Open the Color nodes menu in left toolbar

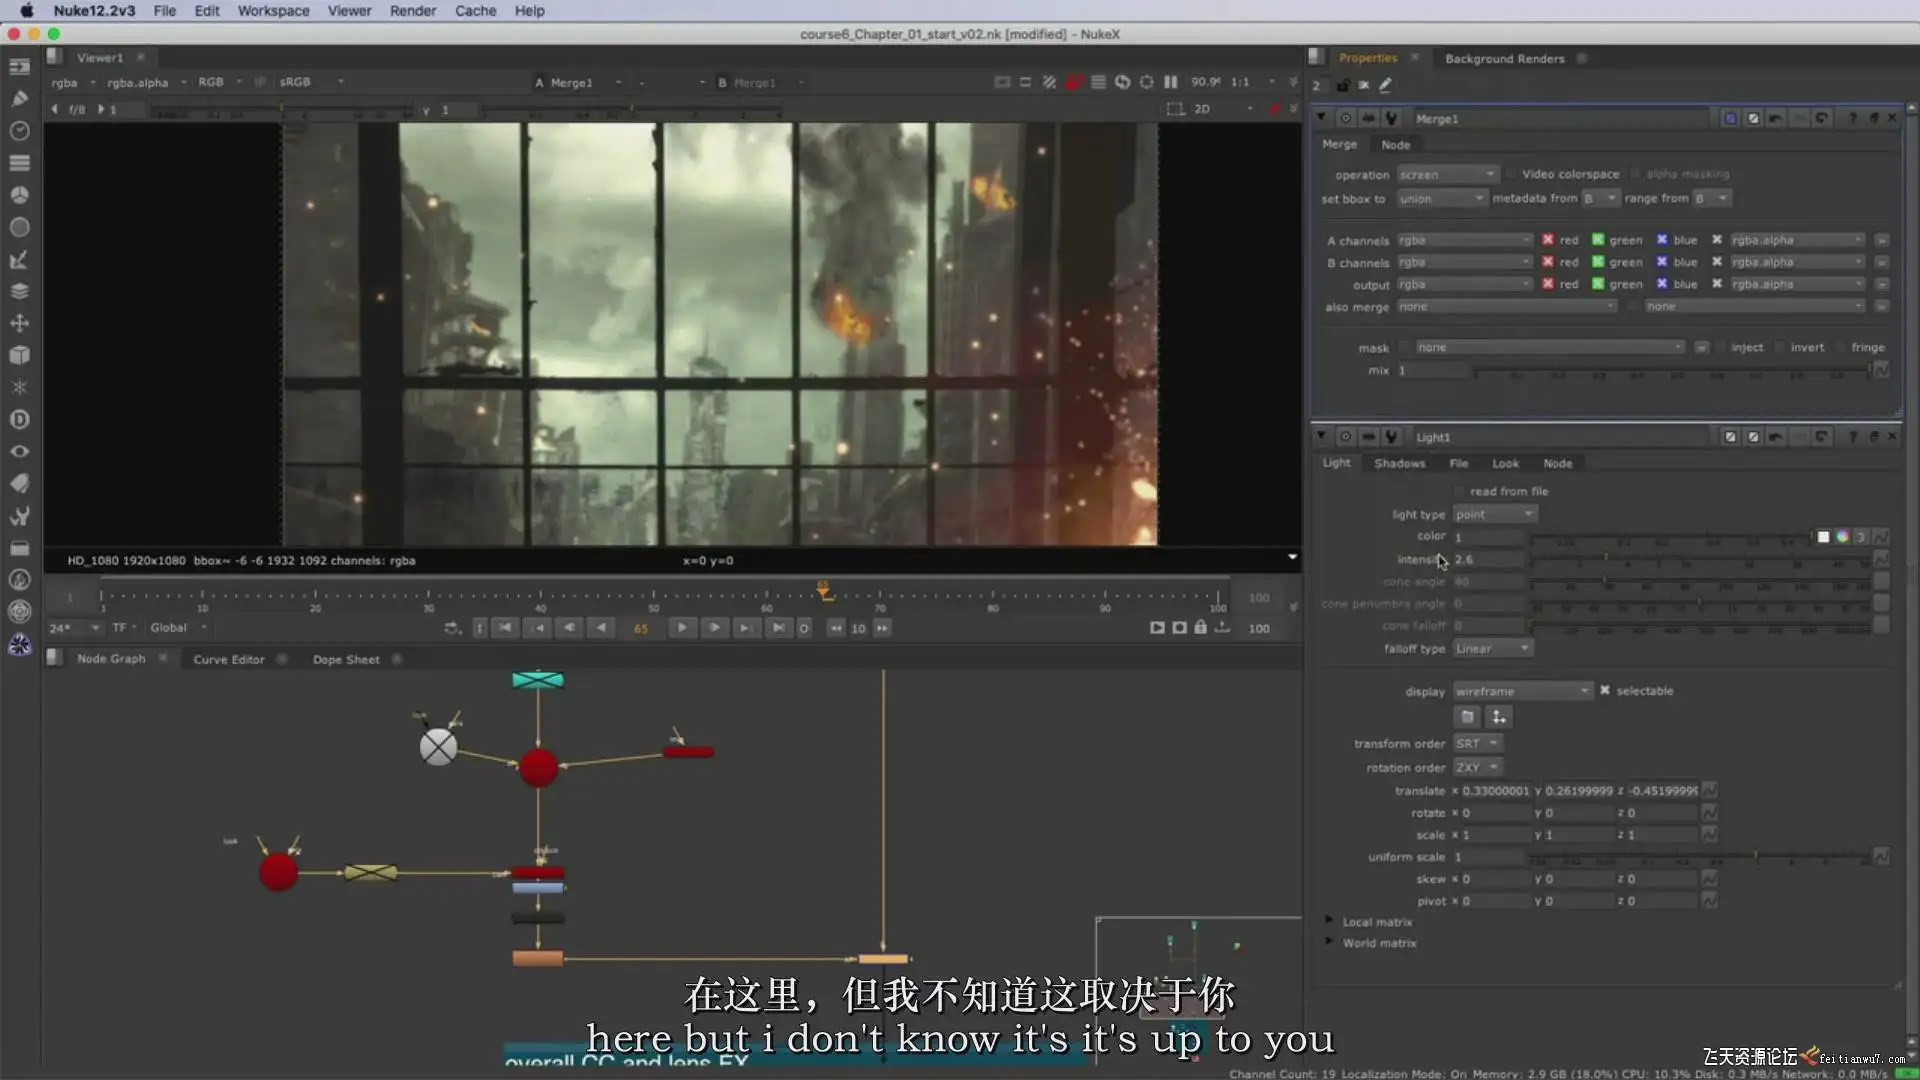coord(19,195)
